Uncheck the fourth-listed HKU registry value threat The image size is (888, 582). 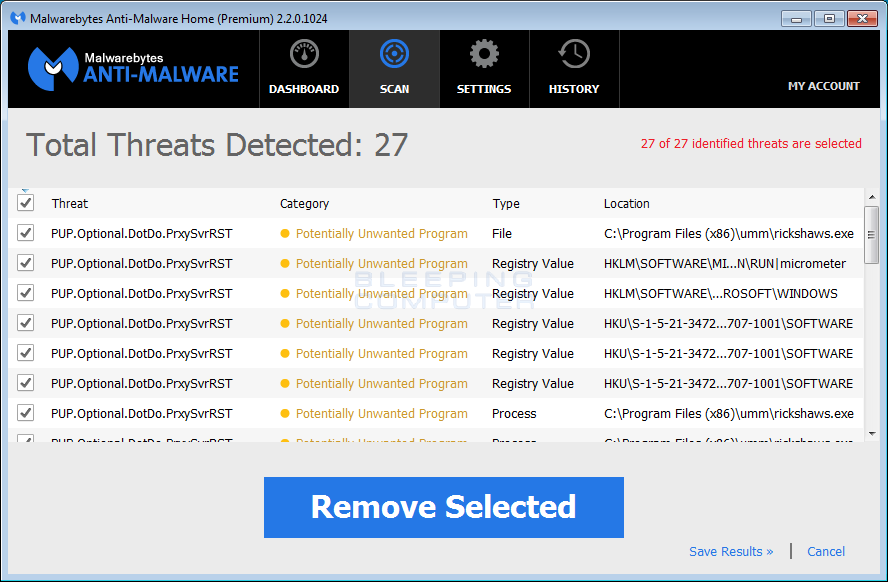(x=25, y=323)
